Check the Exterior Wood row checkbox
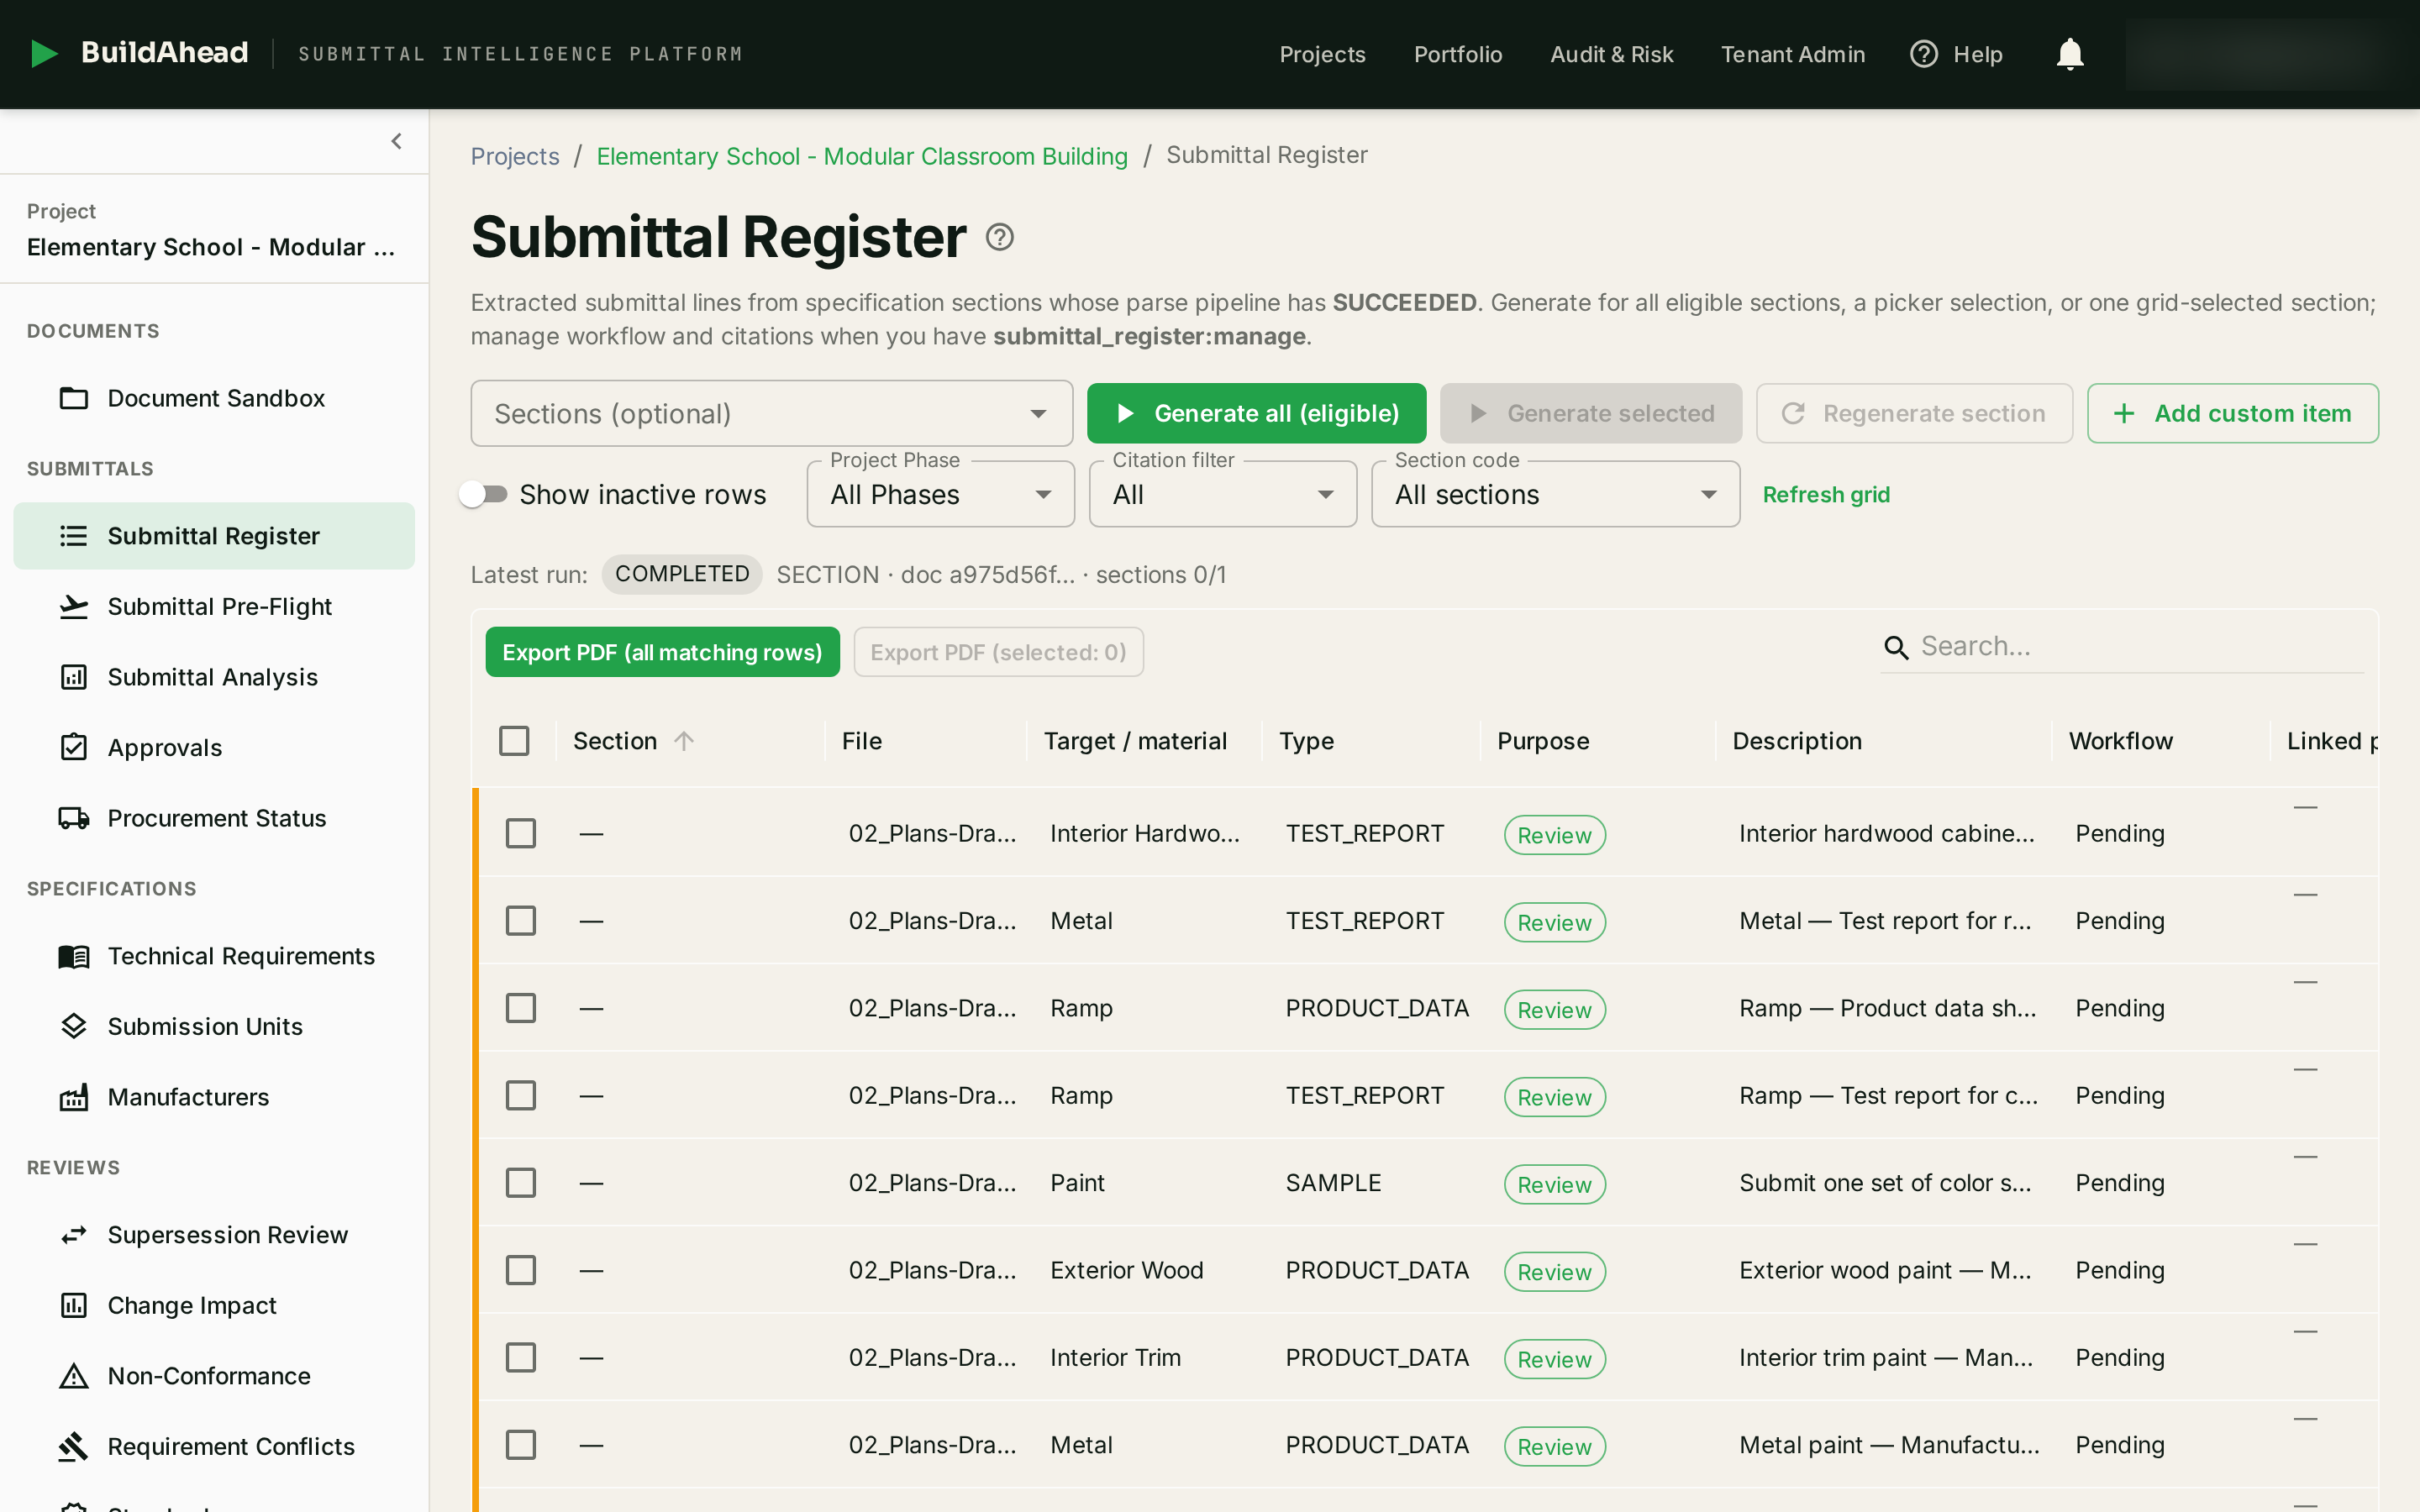The image size is (2420, 1512). pyautogui.click(x=520, y=1270)
